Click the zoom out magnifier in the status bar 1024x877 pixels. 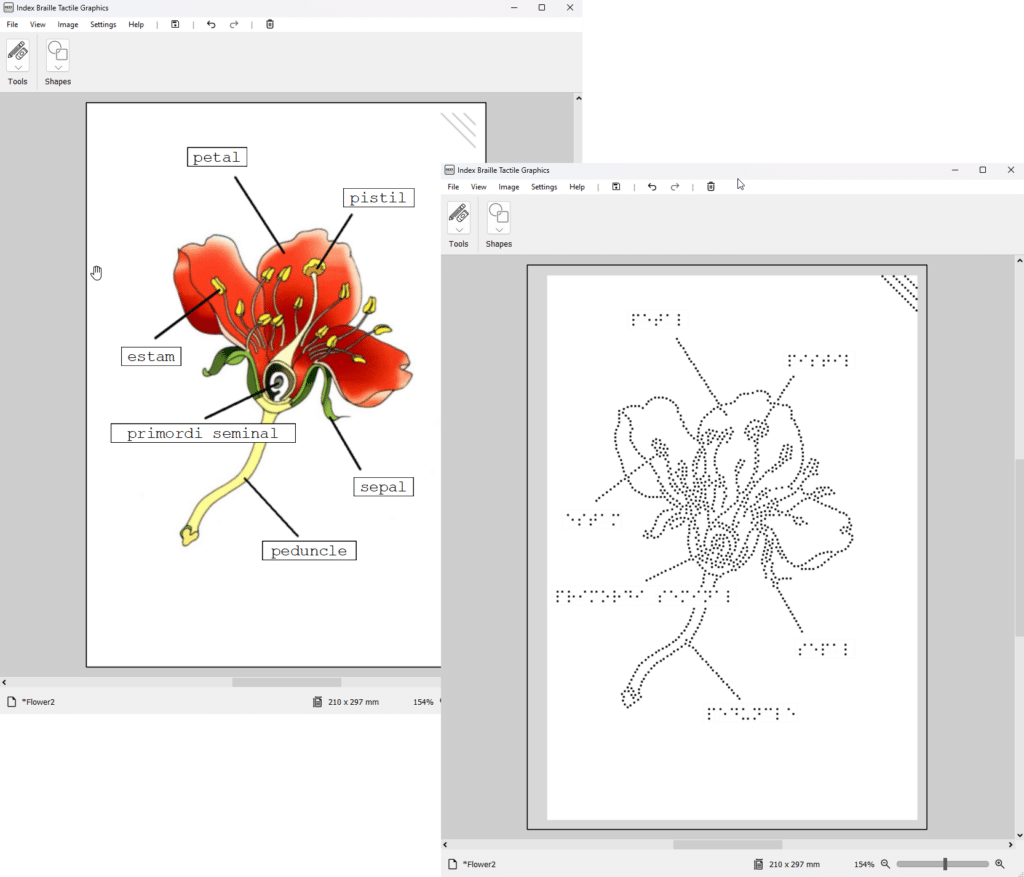(x=885, y=864)
